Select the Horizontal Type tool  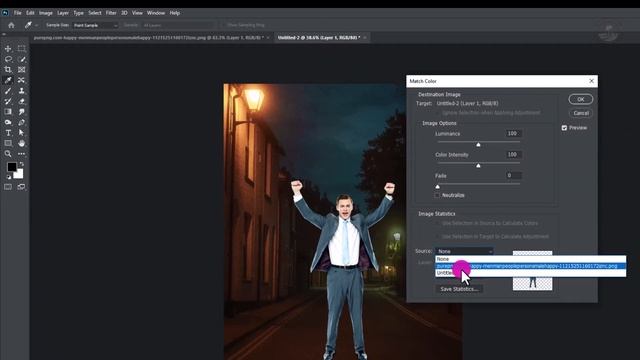(8, 133)
